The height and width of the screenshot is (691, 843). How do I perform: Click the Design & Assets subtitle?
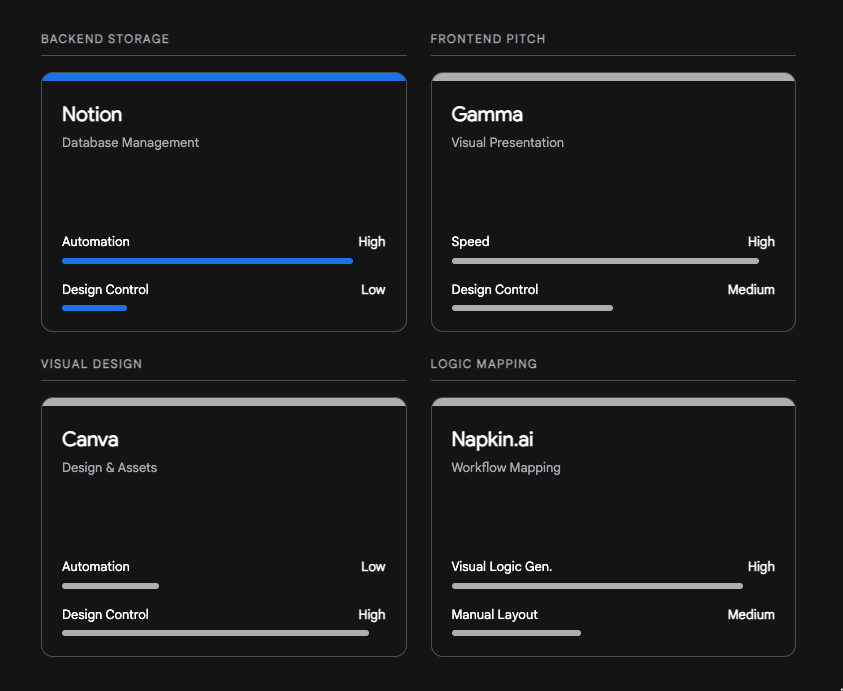point(109,468)
